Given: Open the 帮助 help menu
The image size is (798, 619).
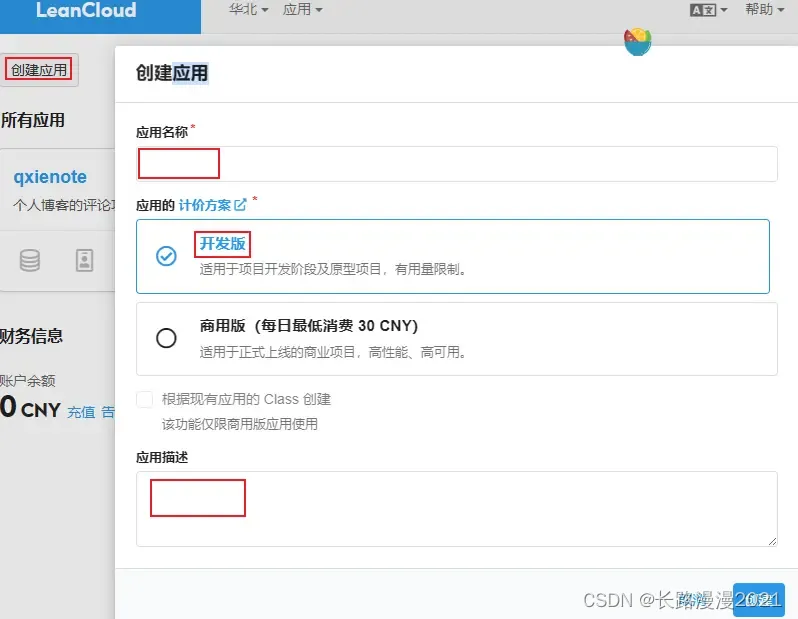Looking at the screenshot, I should [764, 9].
